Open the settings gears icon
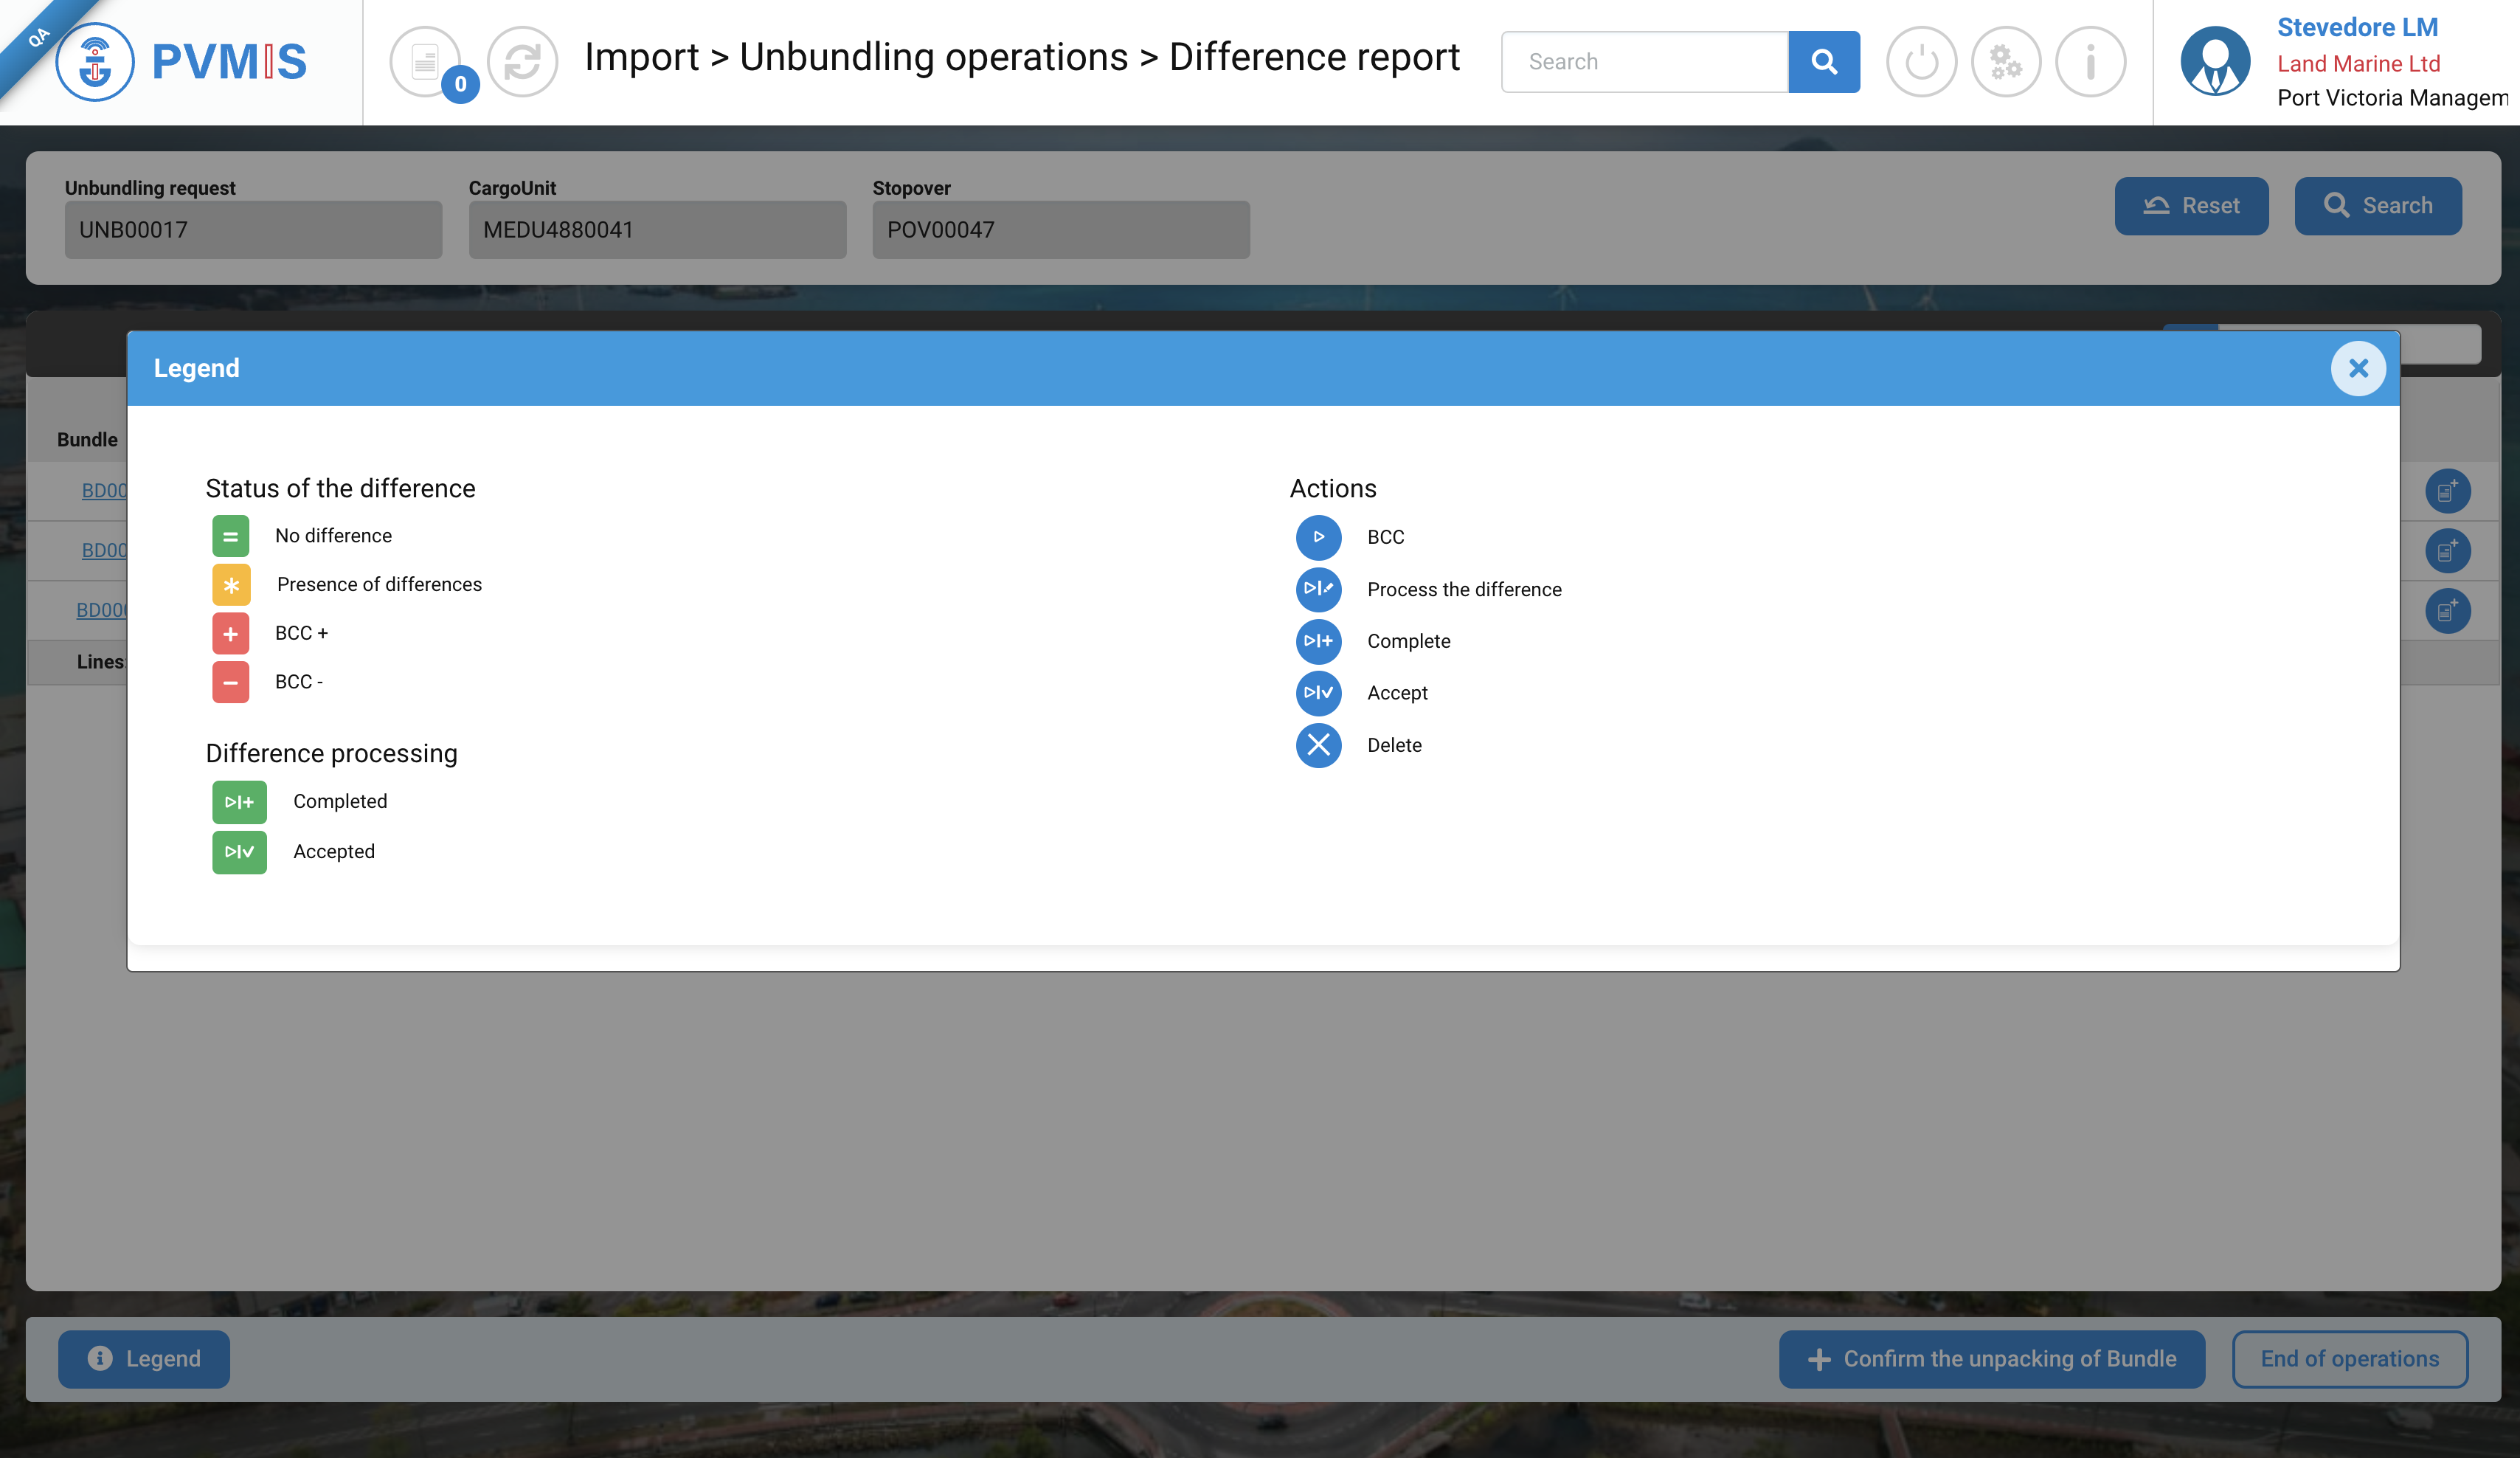The height and width of the screenshot is (1458, 2520). tap(2005, 62)
